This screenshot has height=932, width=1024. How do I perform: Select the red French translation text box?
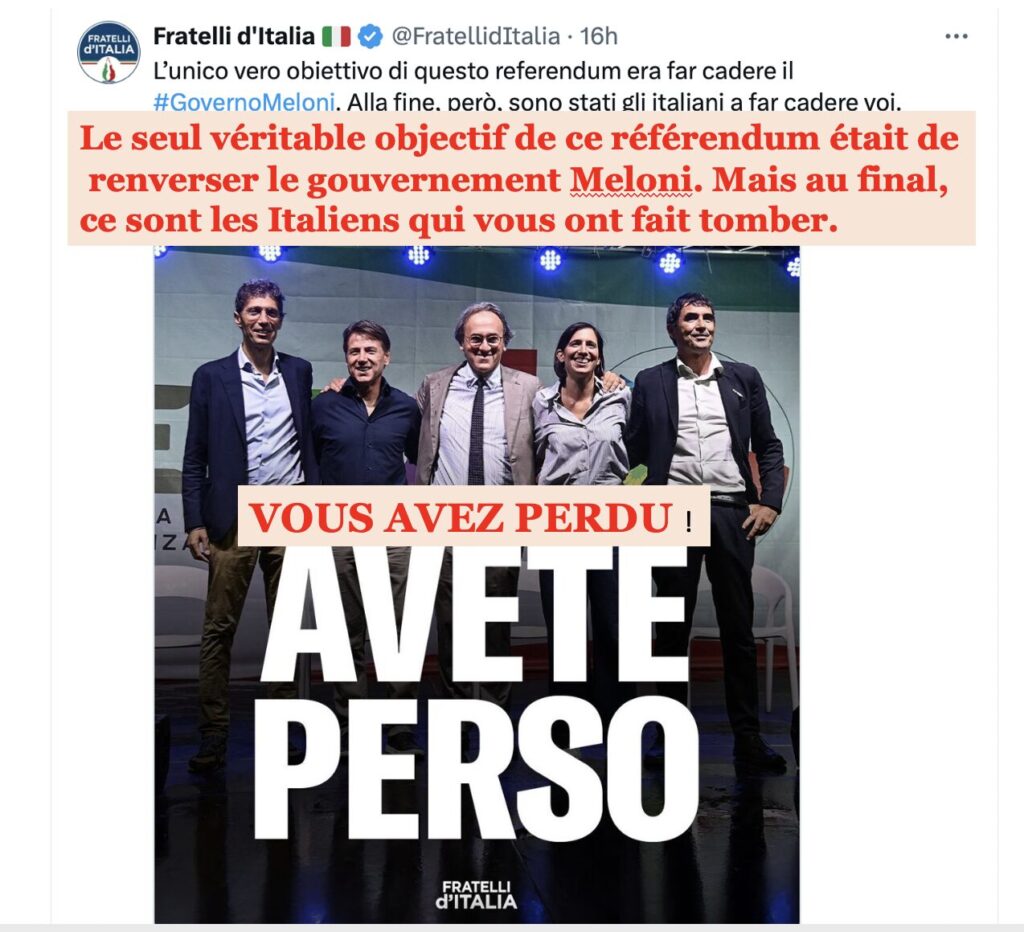pos(521,178)
